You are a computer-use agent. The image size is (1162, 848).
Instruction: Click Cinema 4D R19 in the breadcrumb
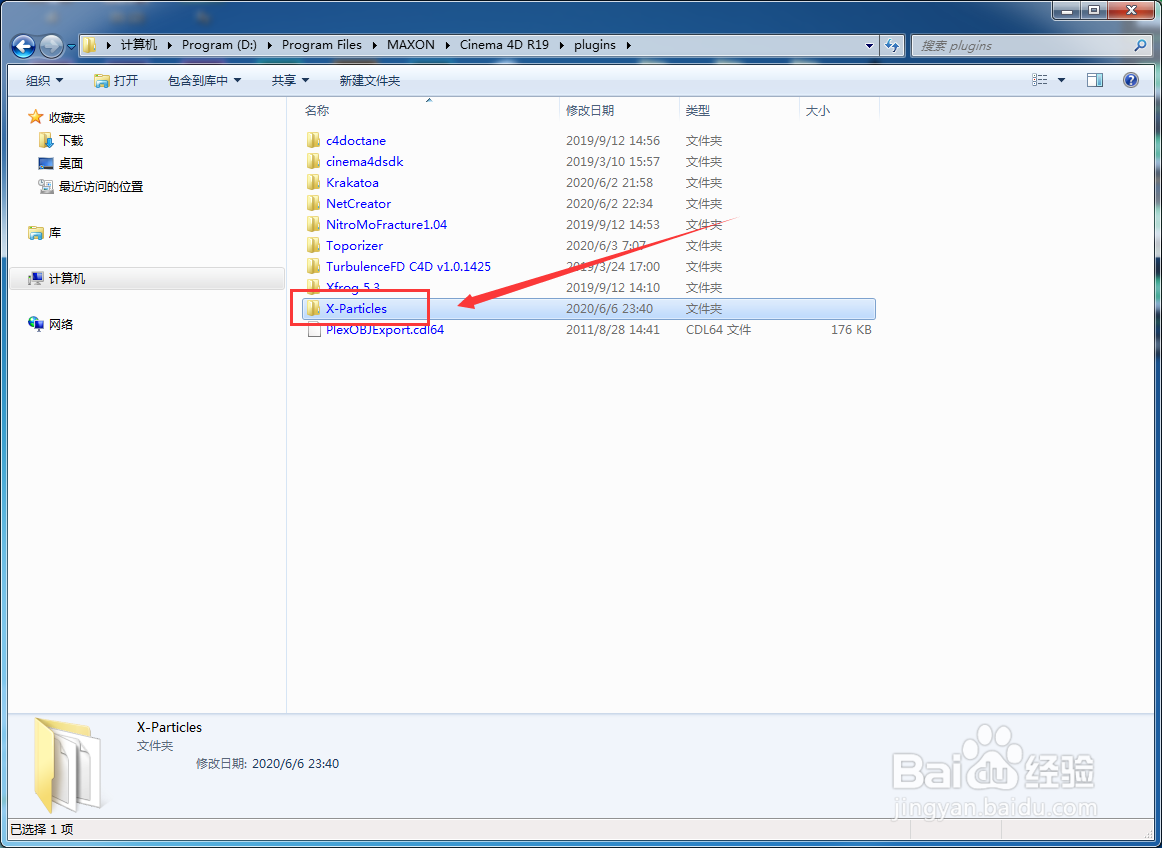coord(504,44)
